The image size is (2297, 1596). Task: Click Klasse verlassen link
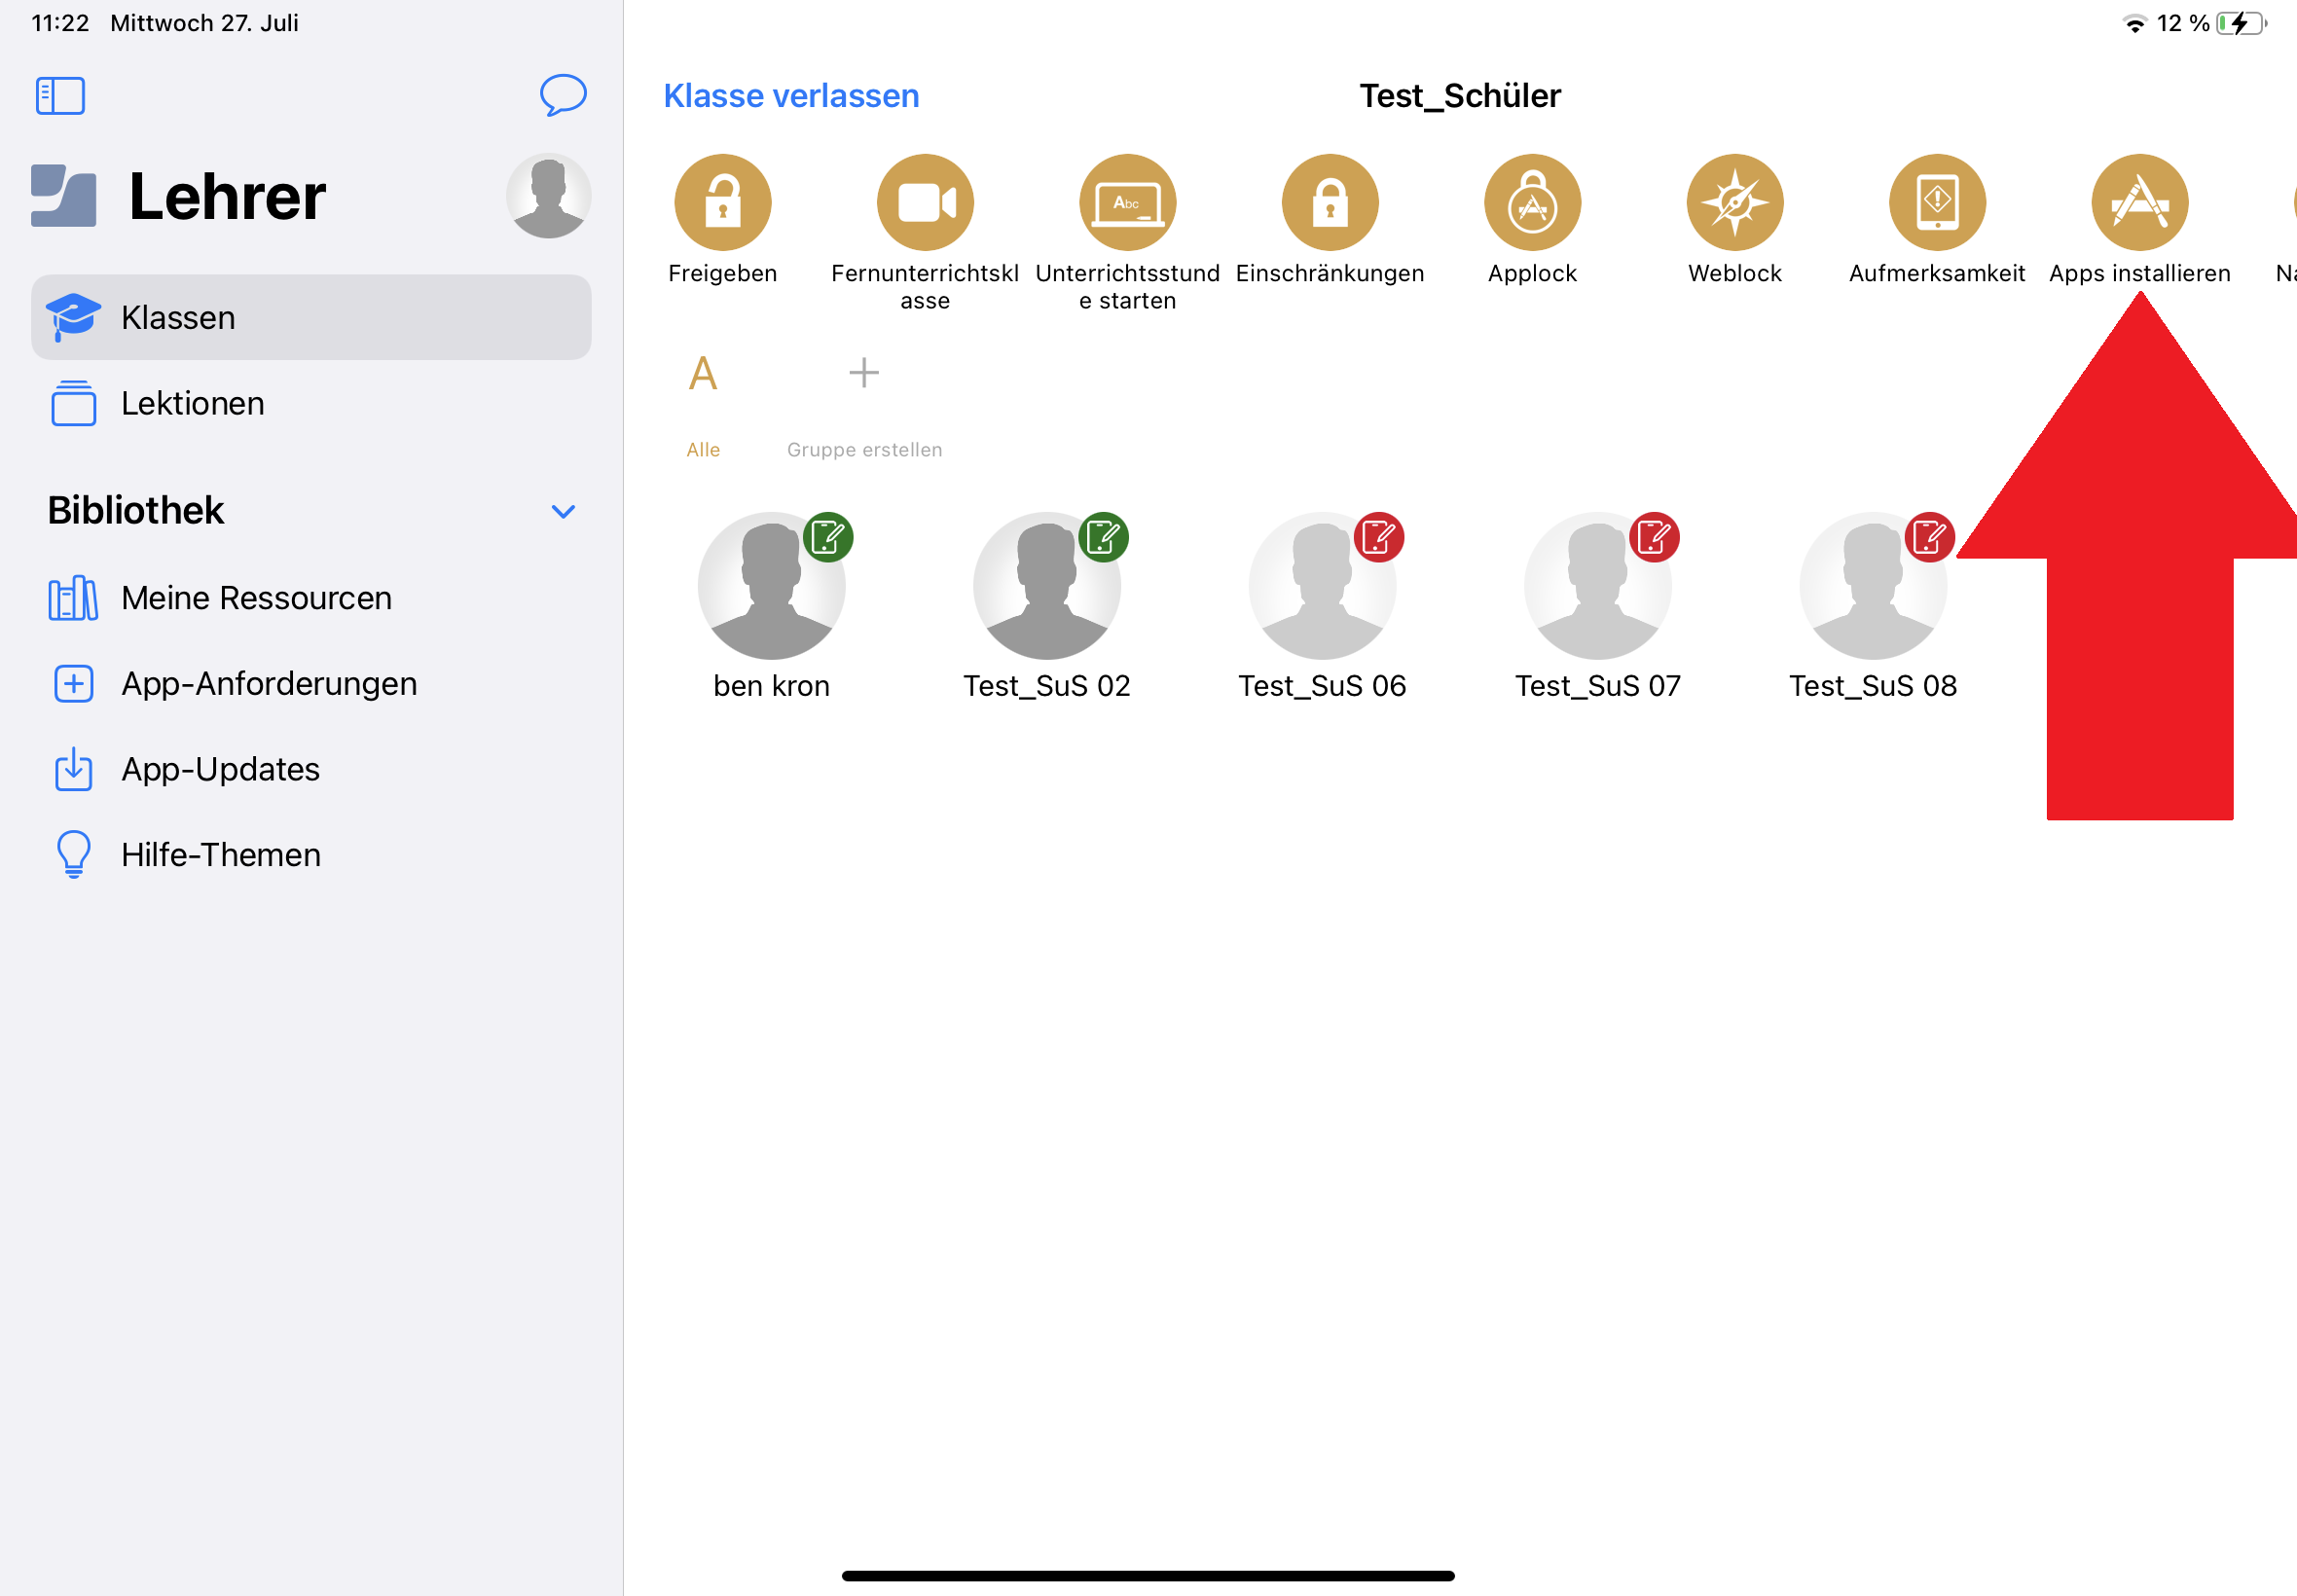pos(791,96)
